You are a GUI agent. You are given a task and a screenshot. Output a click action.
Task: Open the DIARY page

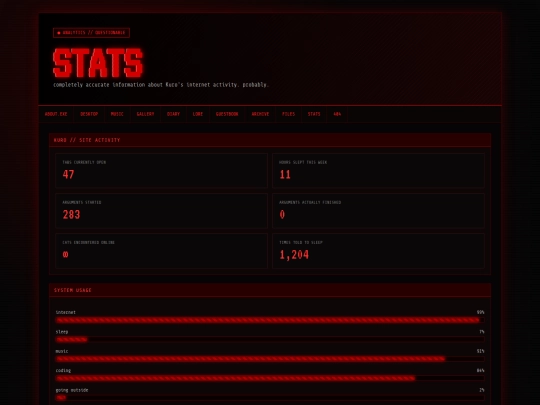[173, 114]
